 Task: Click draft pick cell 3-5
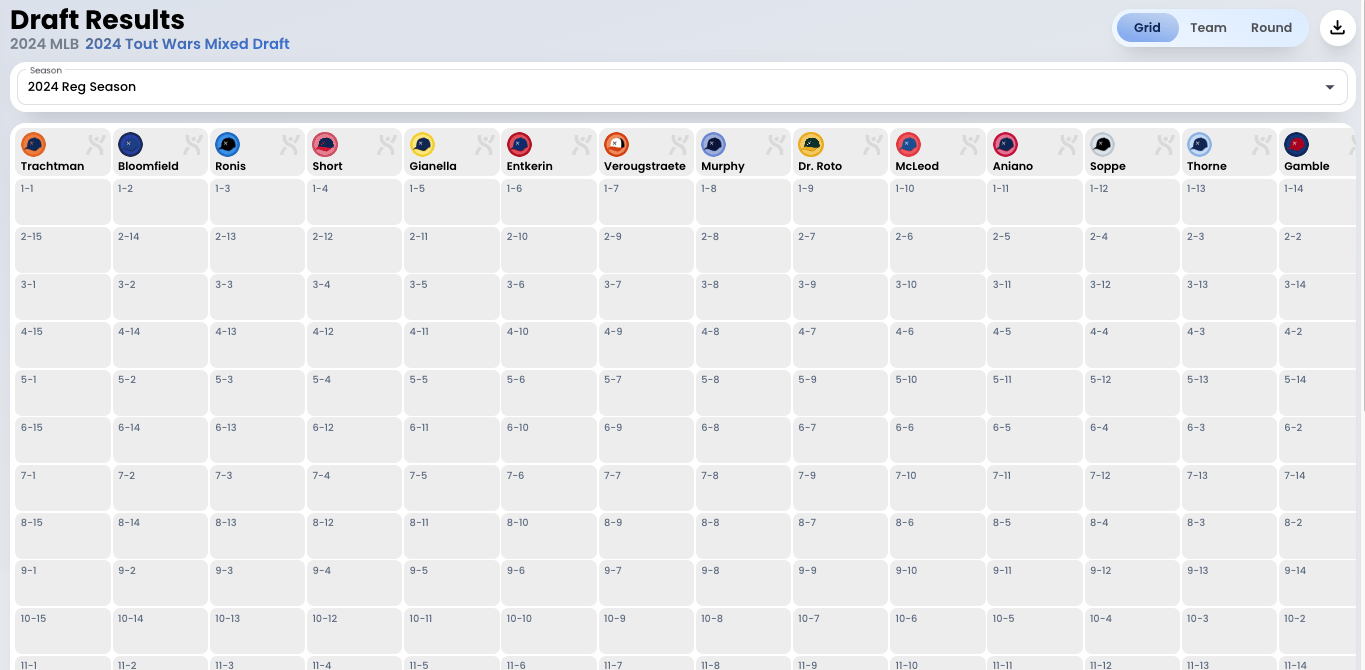451,296
